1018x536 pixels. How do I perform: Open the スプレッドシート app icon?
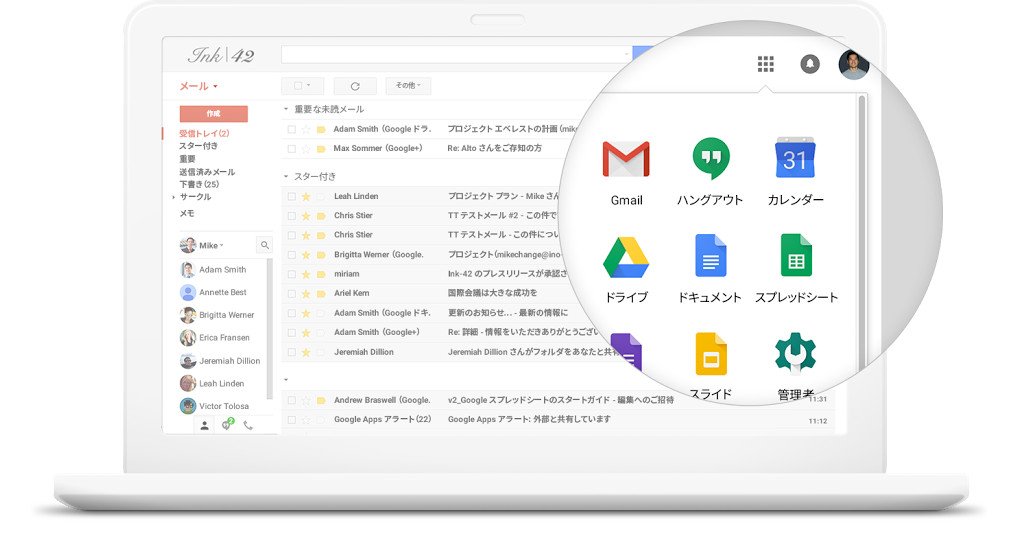[796, 256]
